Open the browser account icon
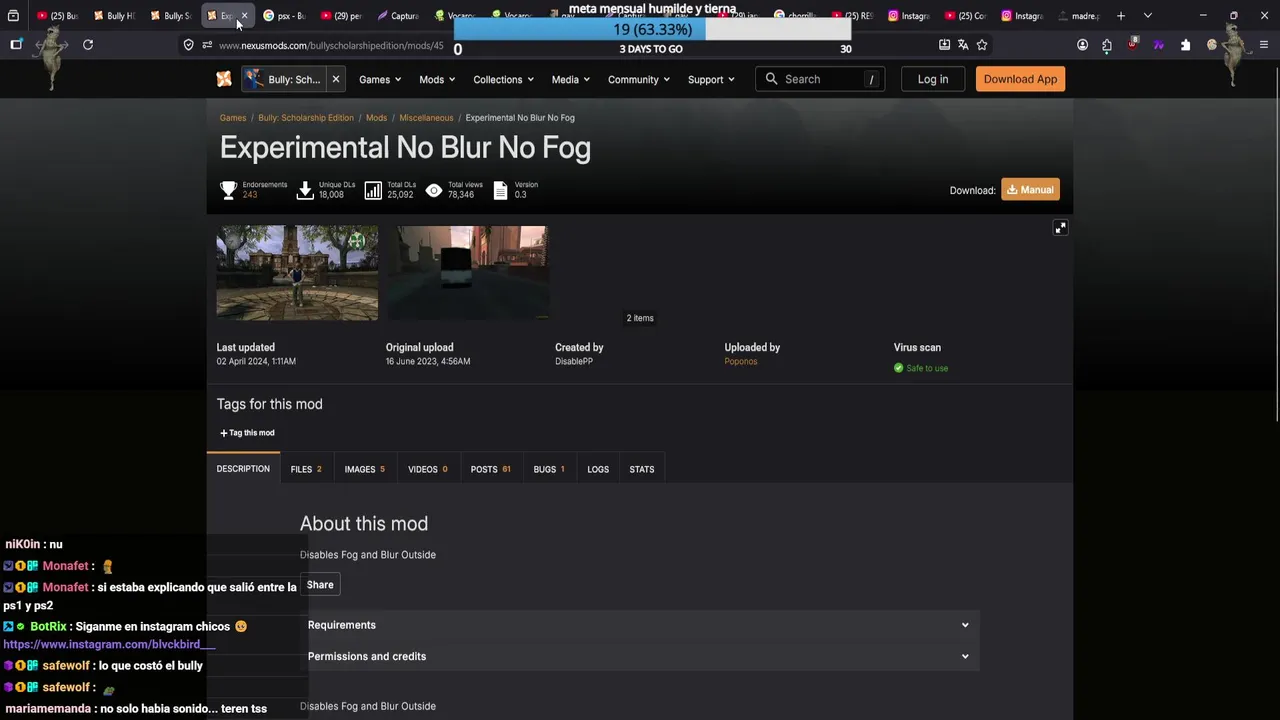The height and width of the screenshot is (720, 1280). [1082, 45]
